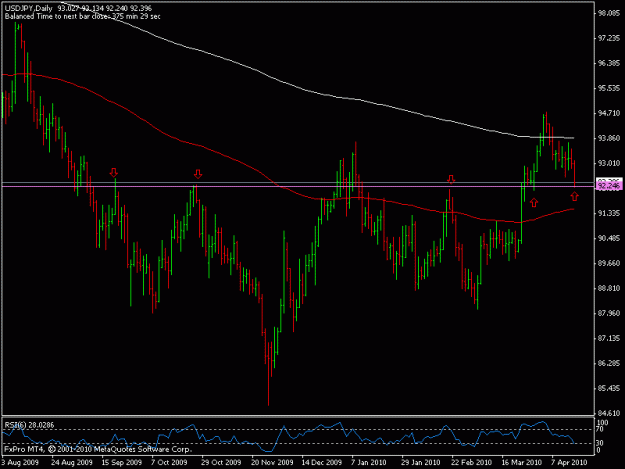This screenshot has height=469, width=625.
Task: Click the 15 Sep 2009 date label
Action: tap(122, 463)
